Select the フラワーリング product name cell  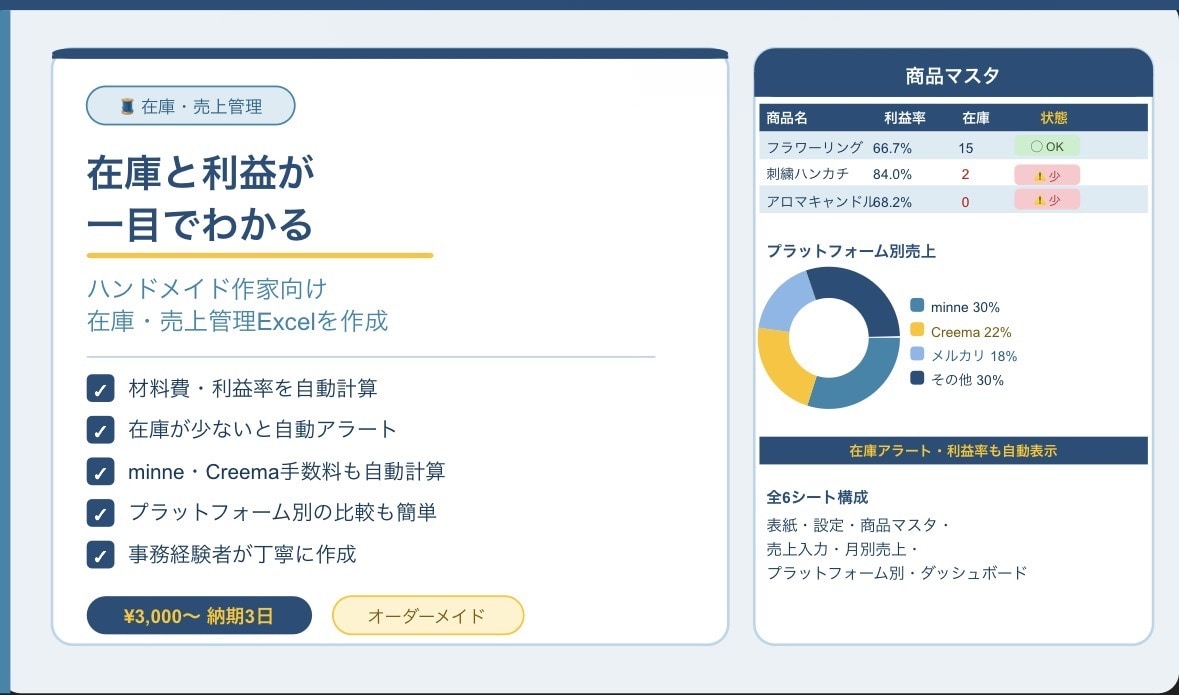click(x=814, y=147)
